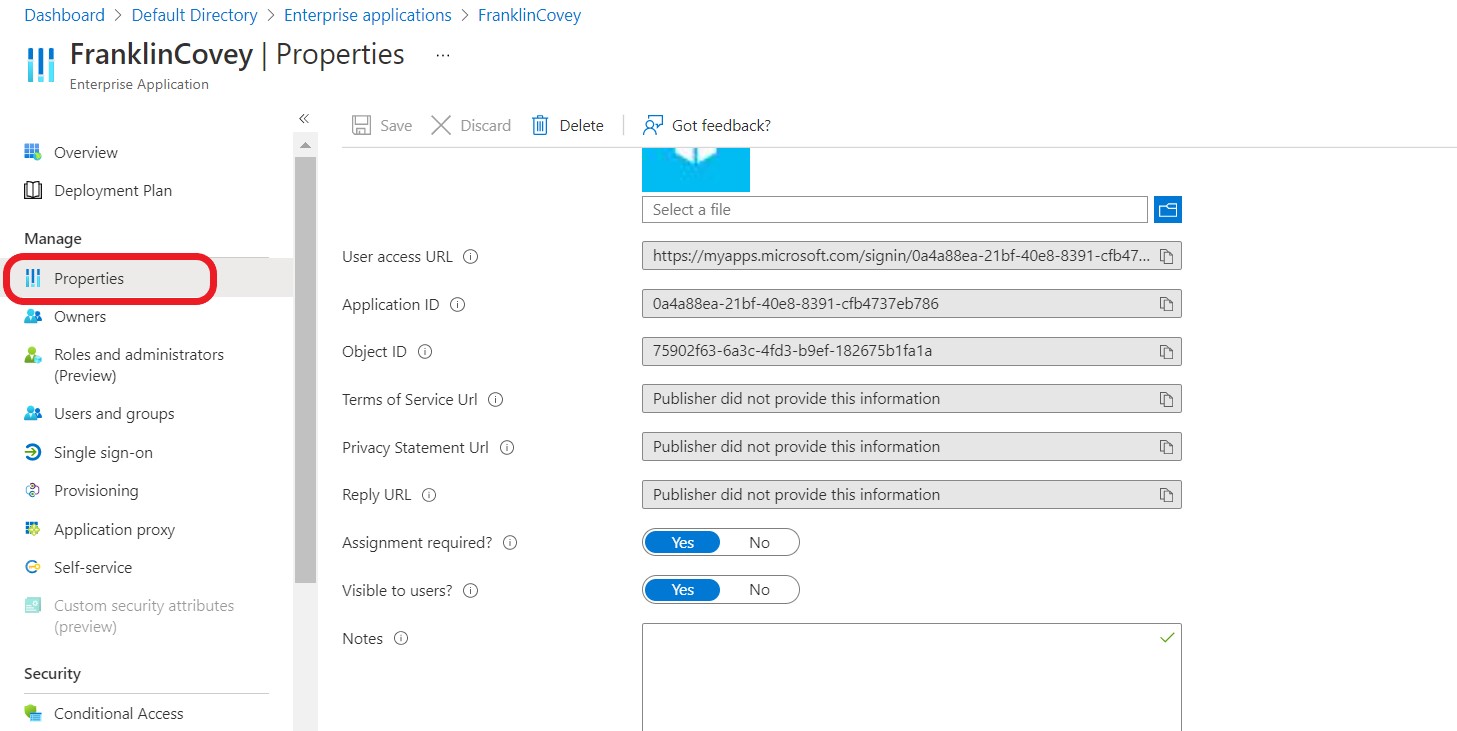Collapse the left navigation pane

coord(304,118)
